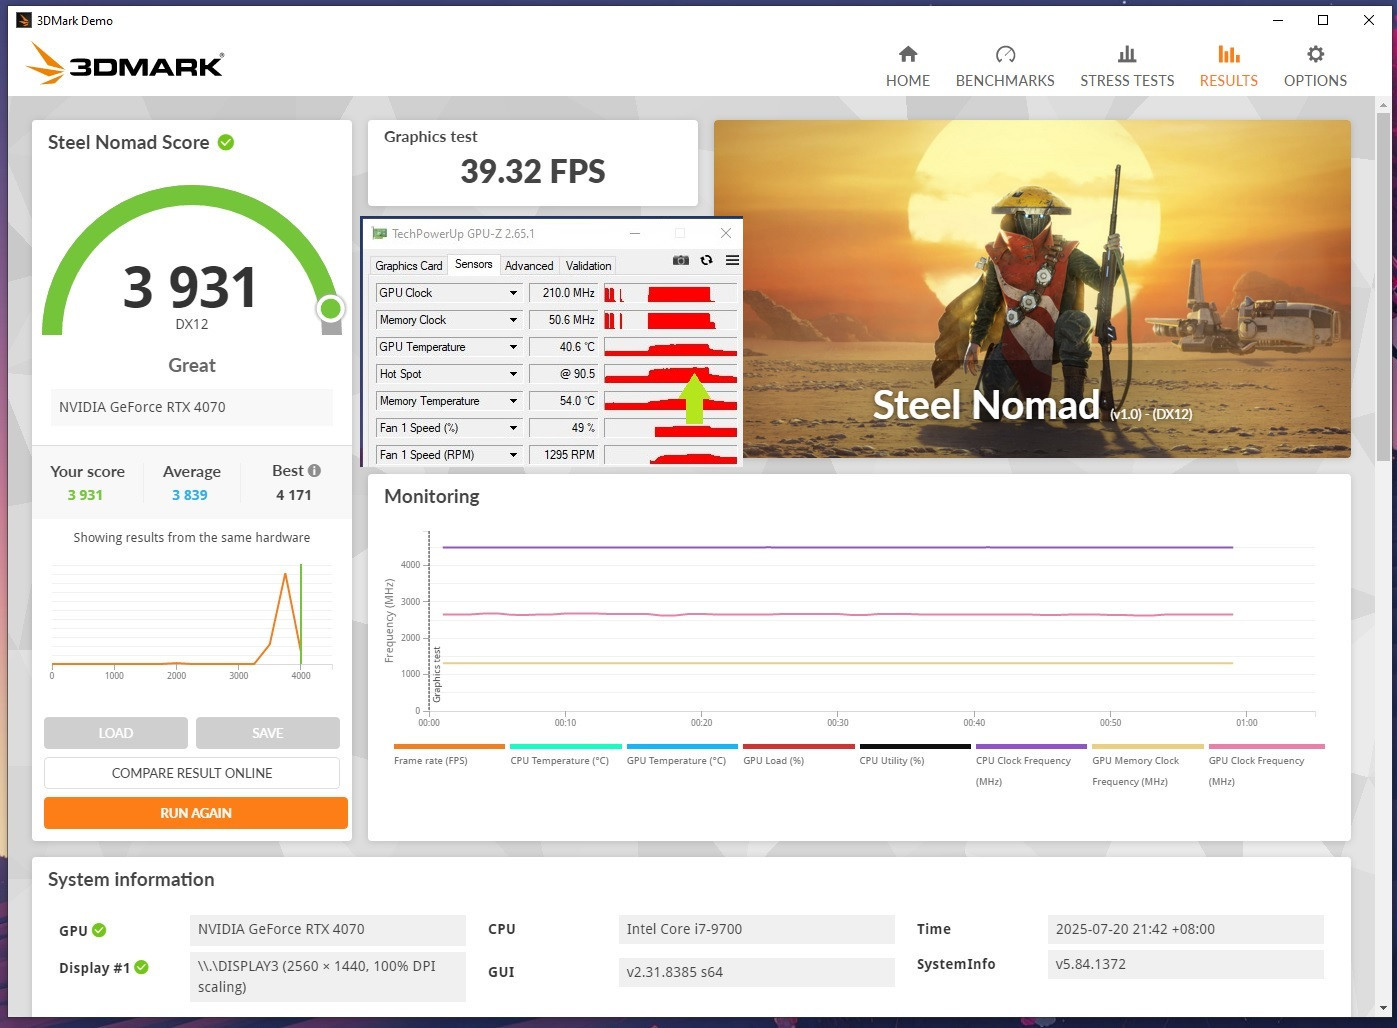Expand the Hot Spot sensor dropdown
This screenshot has width=1397, height=1028.
[x=513, y=374]
